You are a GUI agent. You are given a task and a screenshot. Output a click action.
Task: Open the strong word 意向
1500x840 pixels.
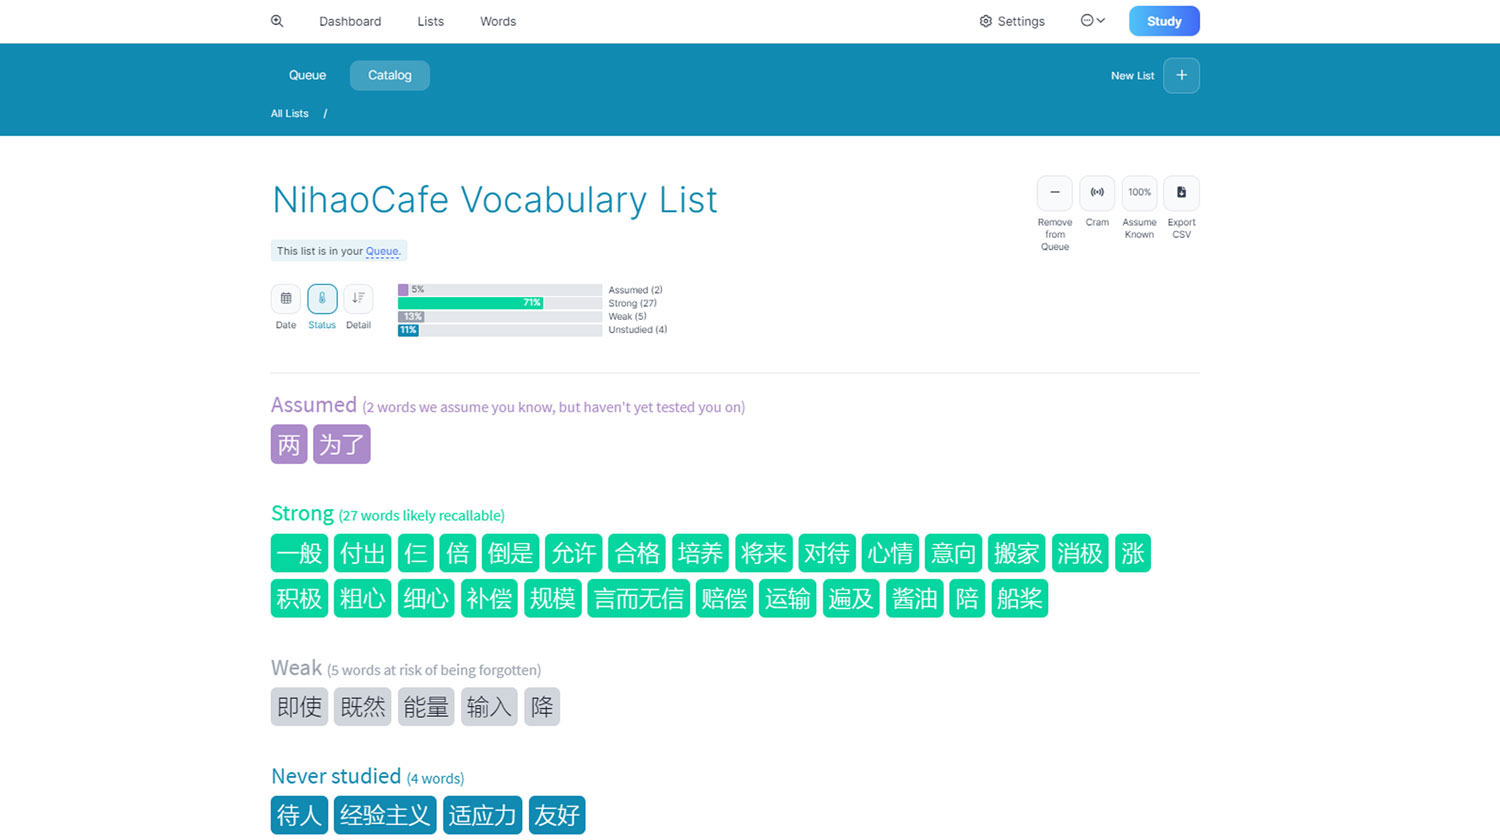coord(953,553)
